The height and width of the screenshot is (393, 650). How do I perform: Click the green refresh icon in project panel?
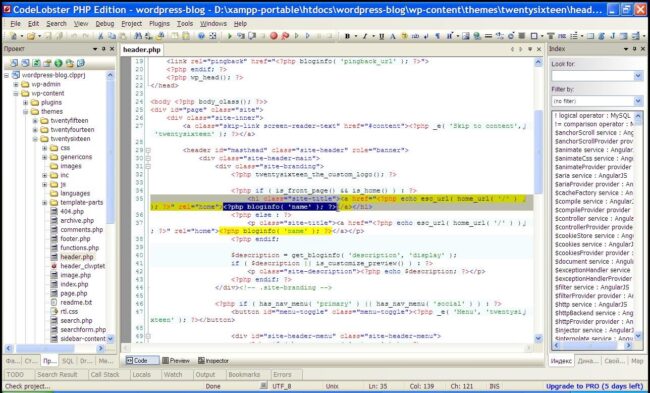(x=36, y=63)
